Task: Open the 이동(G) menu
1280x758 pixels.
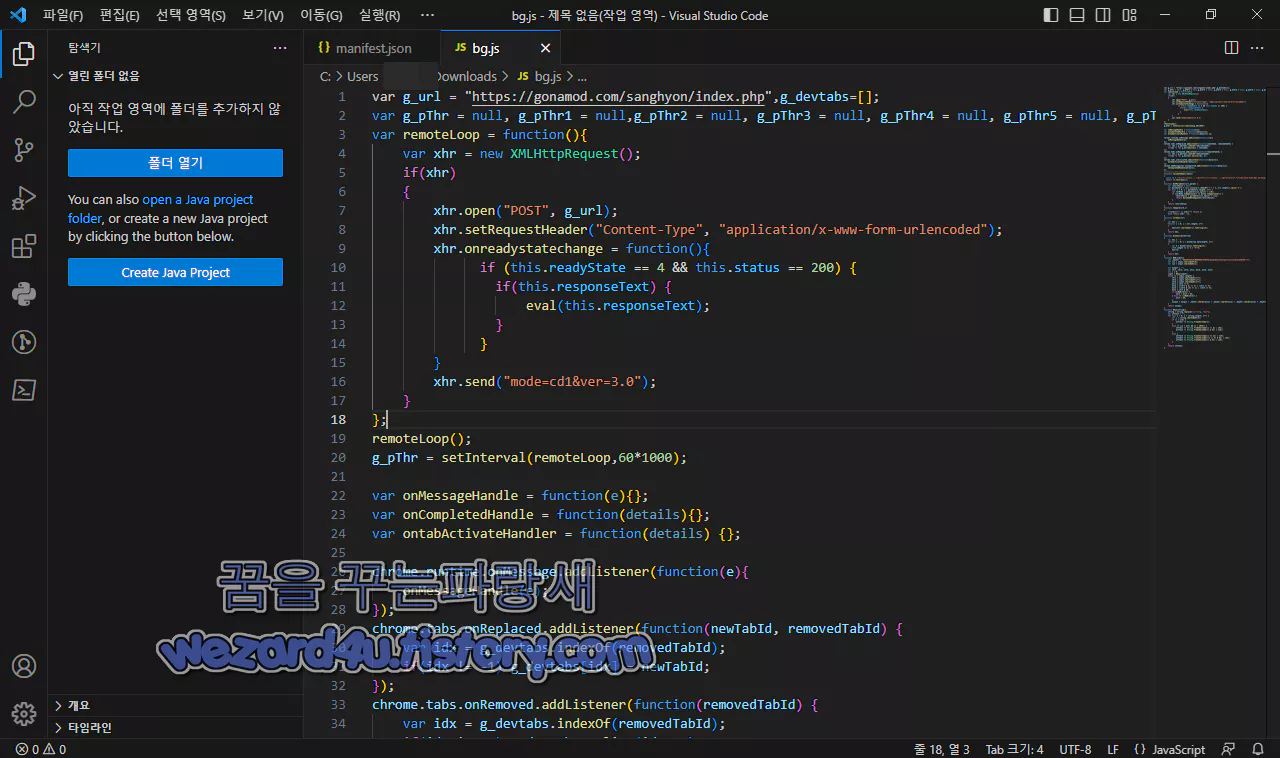Action: (x=321, y=15)
